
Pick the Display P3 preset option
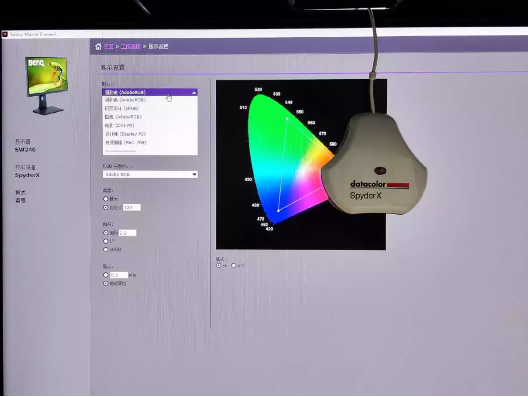point(150,134)
